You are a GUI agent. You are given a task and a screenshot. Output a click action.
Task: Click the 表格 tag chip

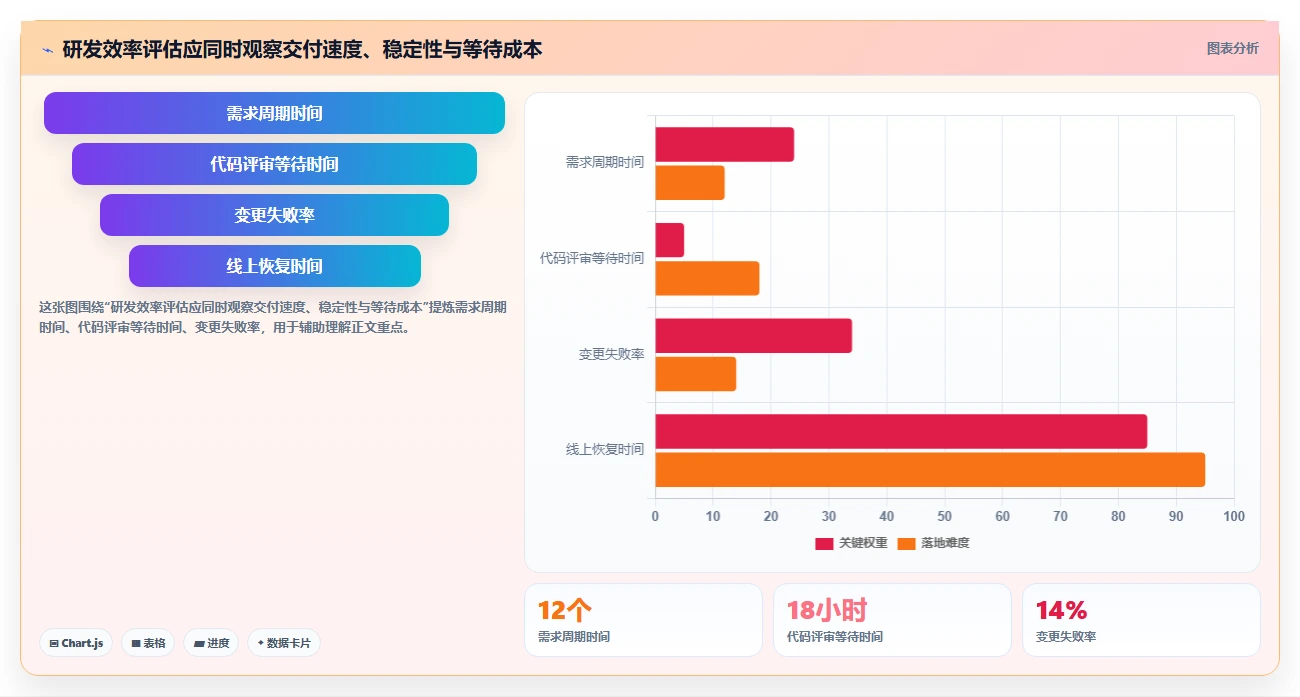[x=148, y=643]
